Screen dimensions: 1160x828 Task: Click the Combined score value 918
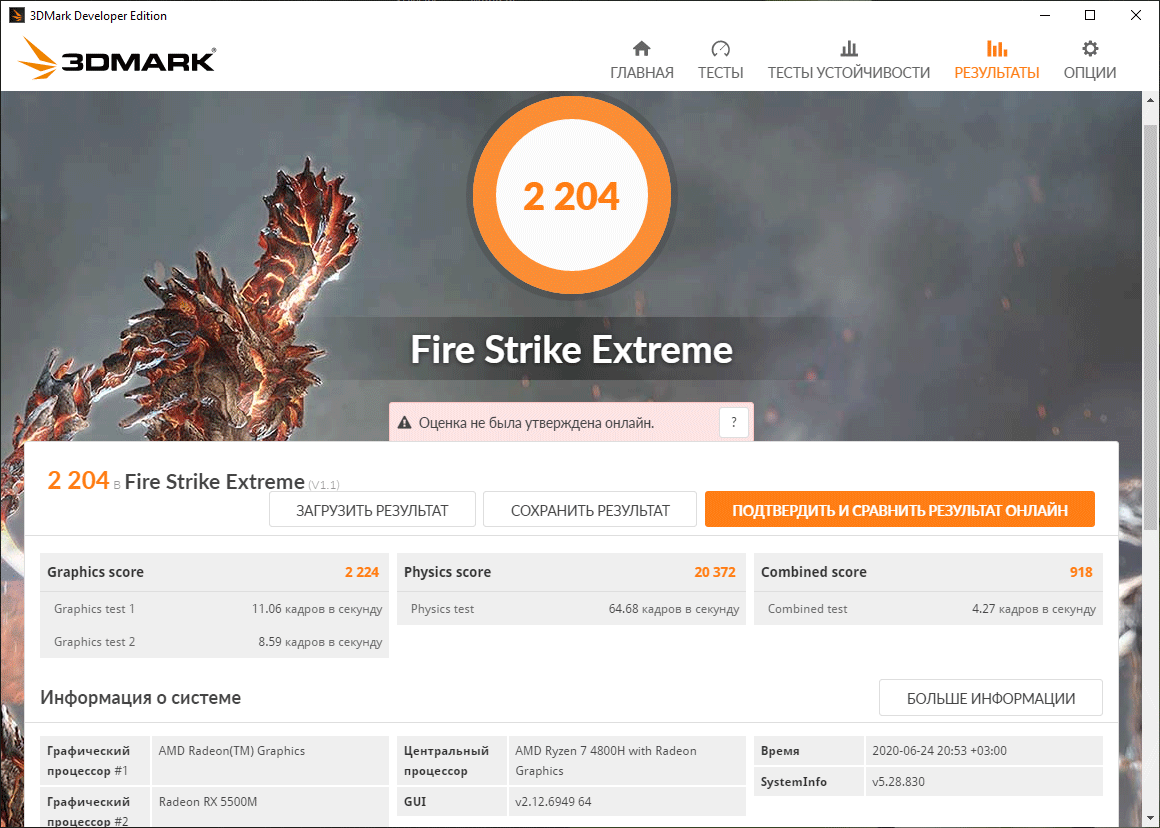point(1081,572)
